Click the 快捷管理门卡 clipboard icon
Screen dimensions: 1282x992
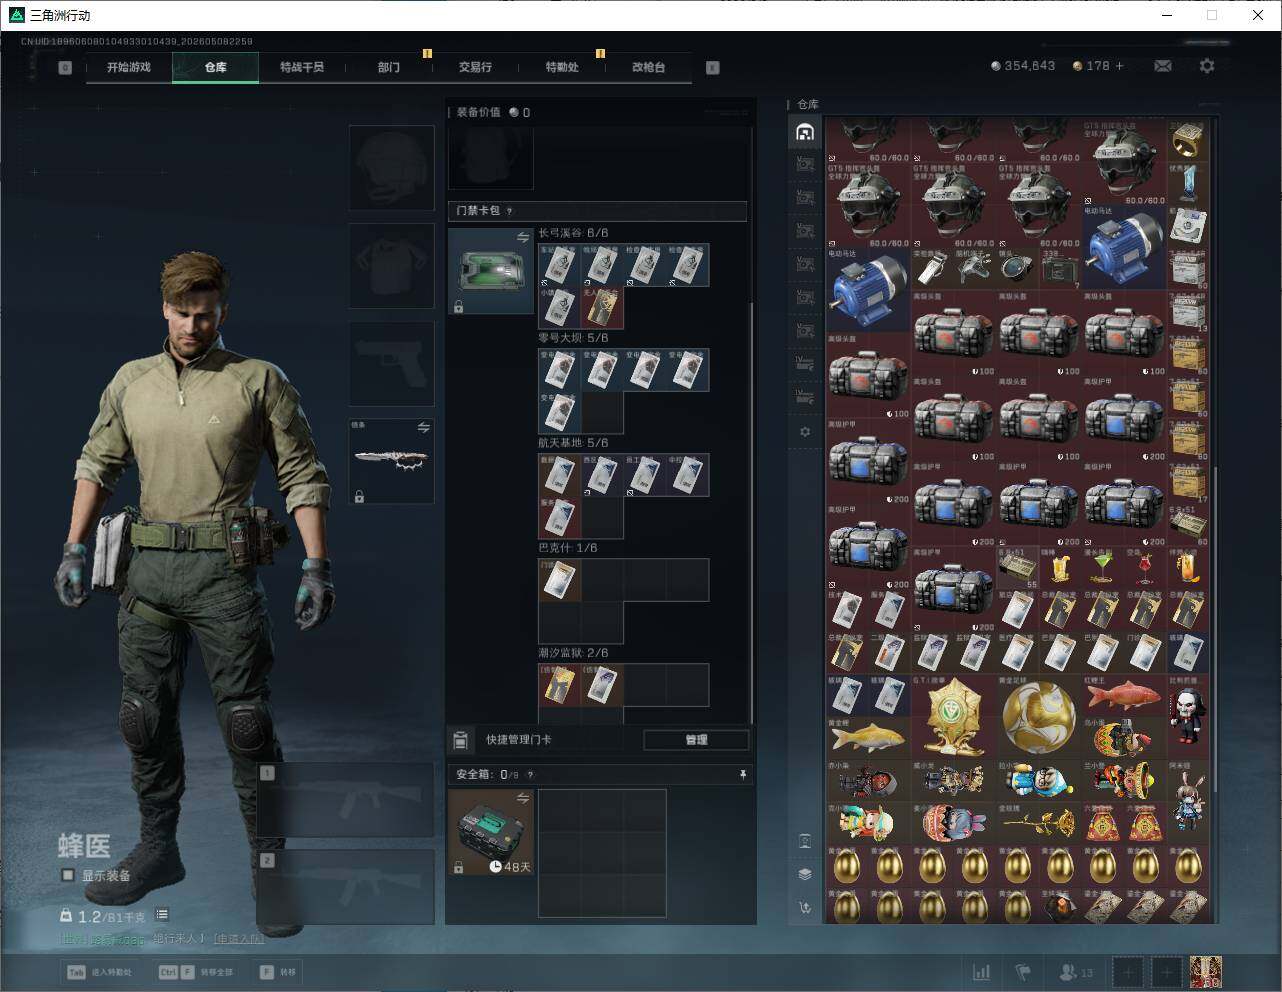click(x=460, y=740)
